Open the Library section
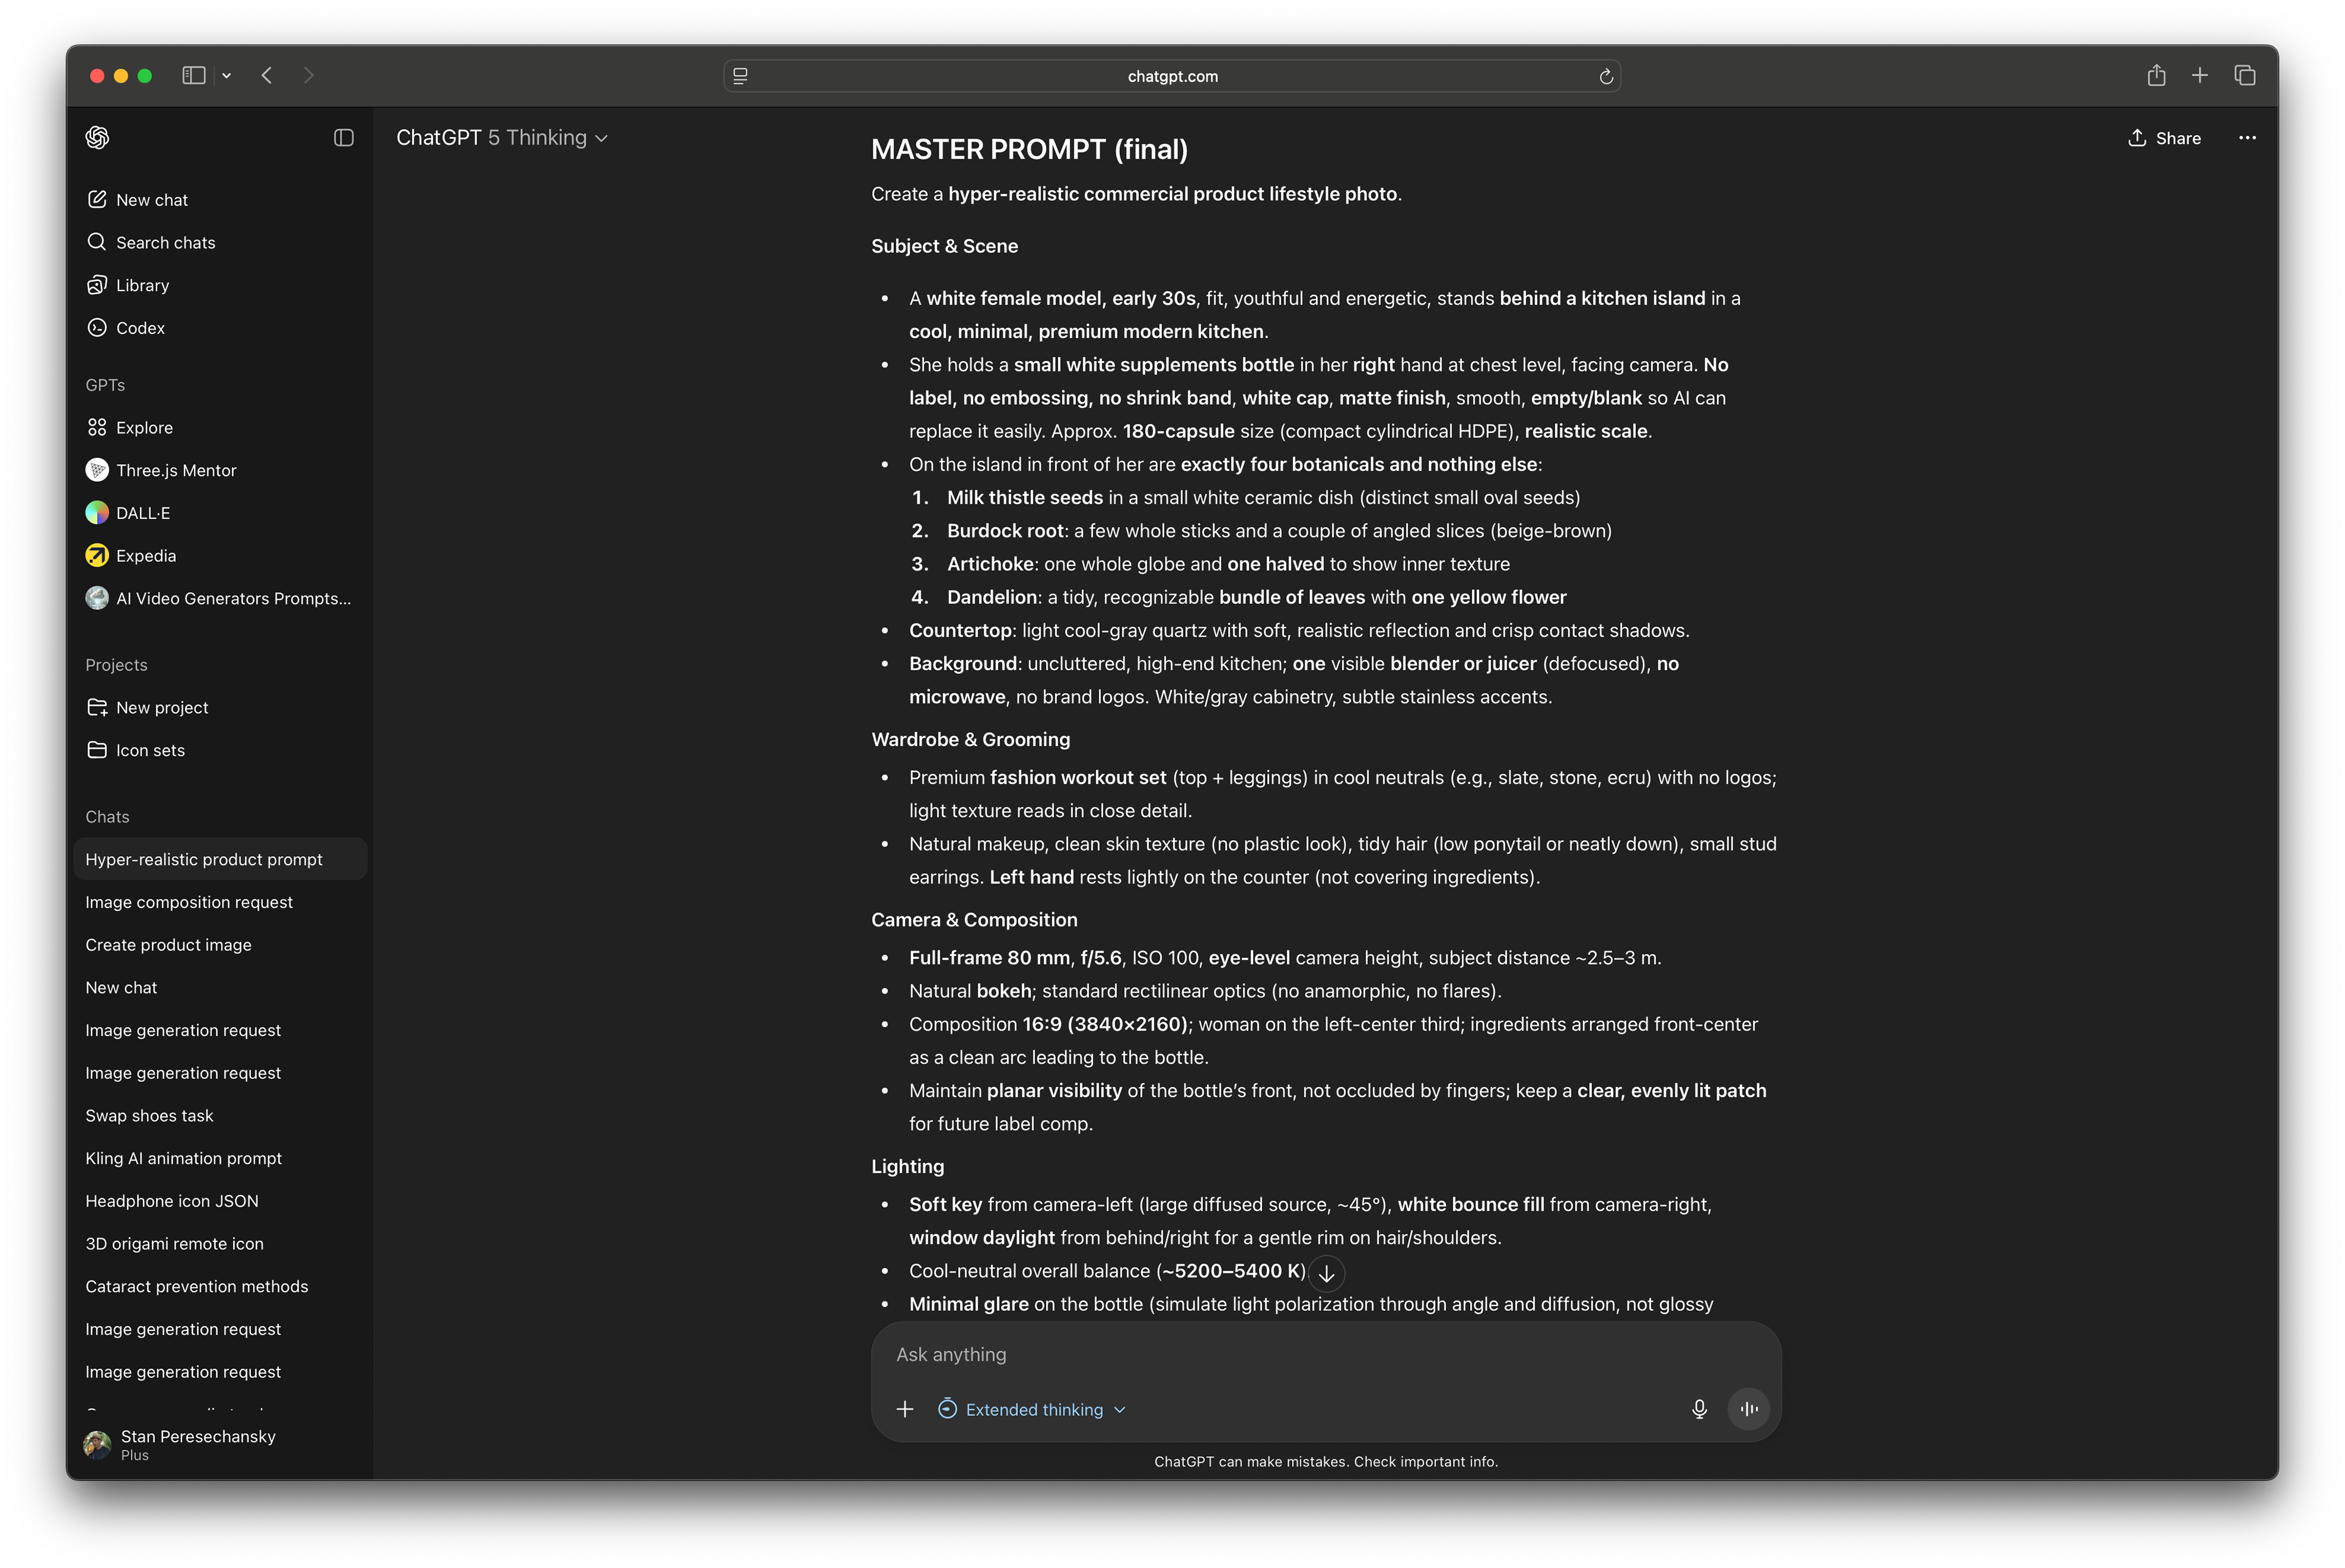Viewport: 2345px width, 1568px height. [x=142, y=286]
